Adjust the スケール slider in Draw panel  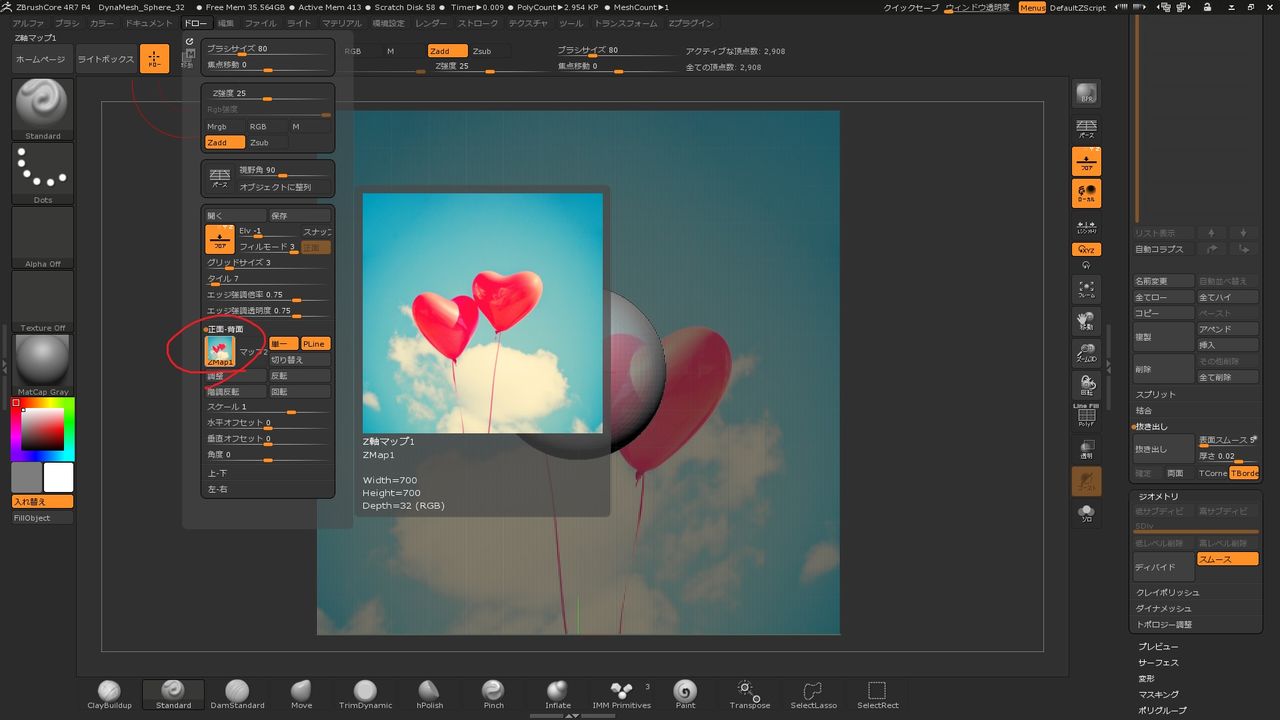click(268, 407)
